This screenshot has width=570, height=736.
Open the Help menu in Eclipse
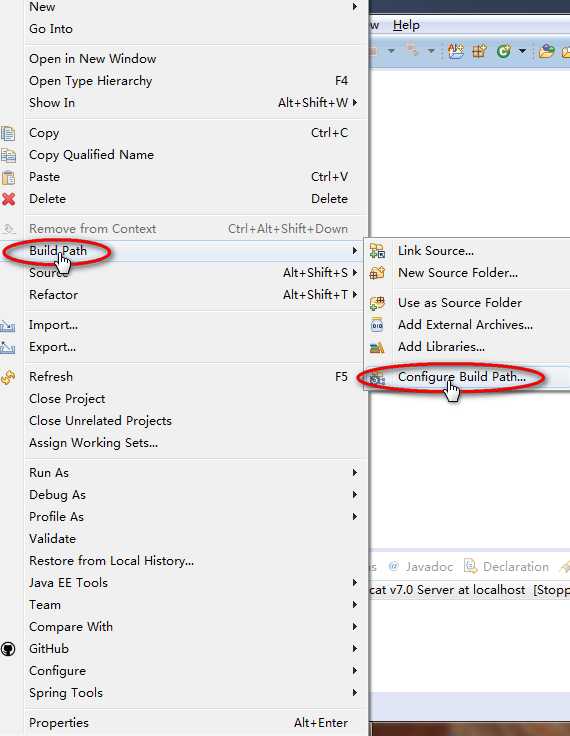click(x=406, y=25)
